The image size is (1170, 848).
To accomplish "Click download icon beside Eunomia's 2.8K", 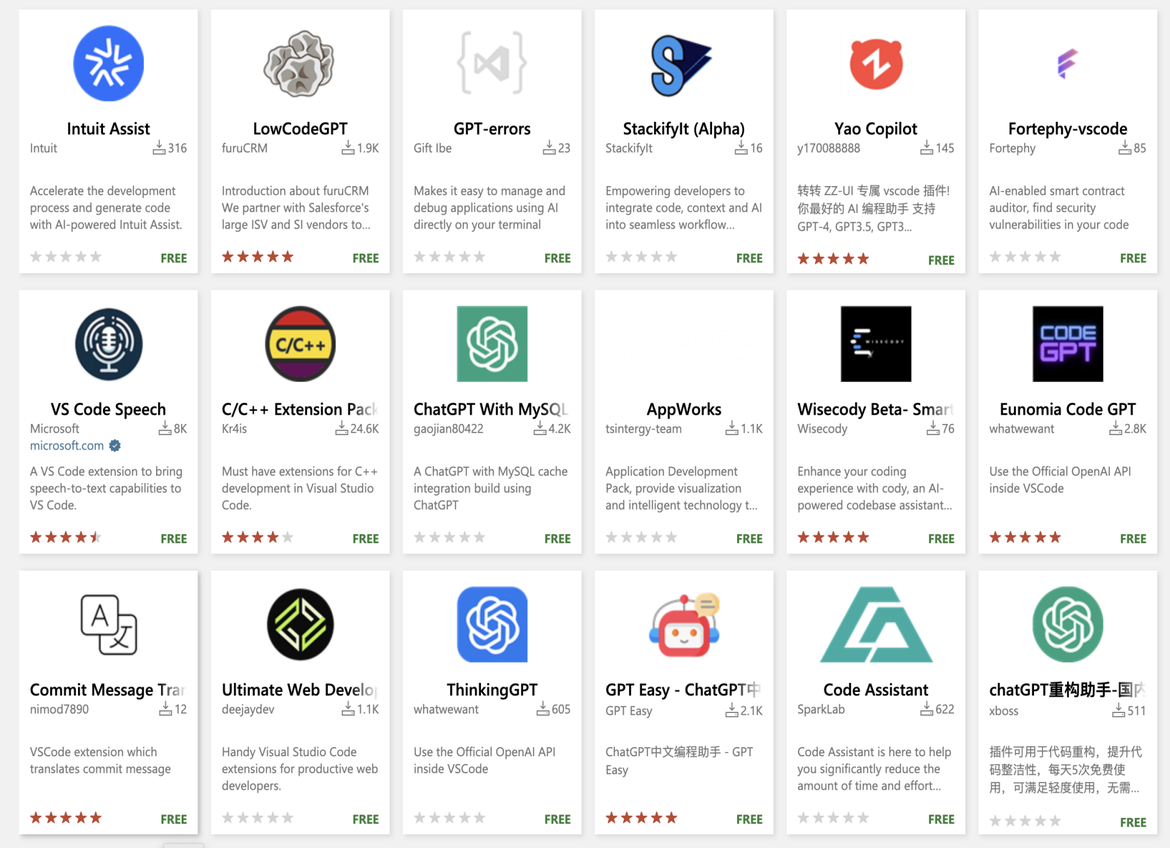I will point(1116,428).
